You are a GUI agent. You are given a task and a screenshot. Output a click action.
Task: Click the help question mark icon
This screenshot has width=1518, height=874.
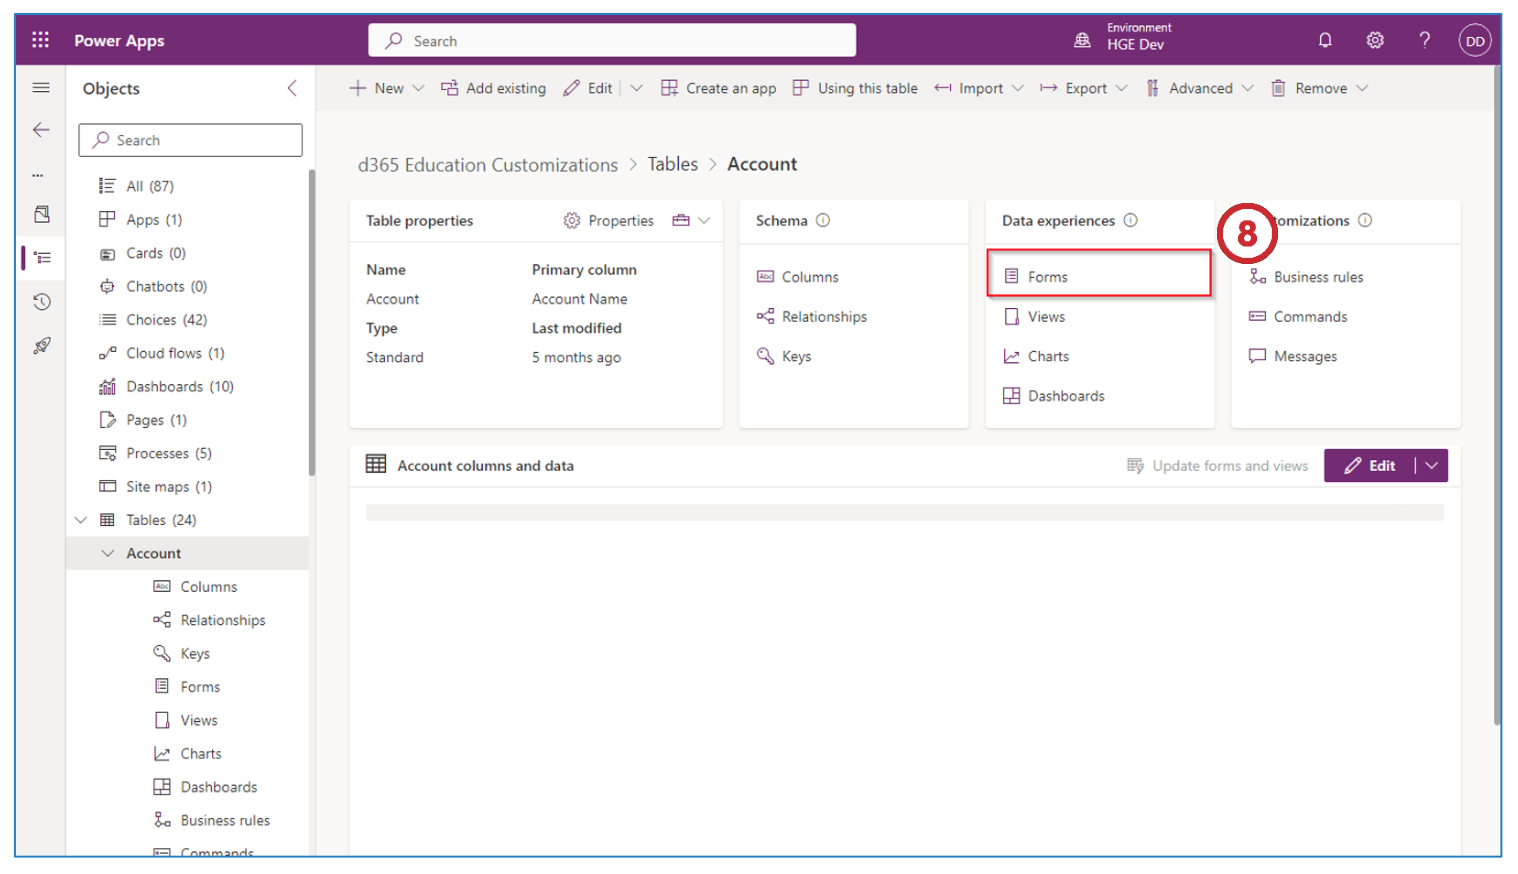pos(1424,40)
